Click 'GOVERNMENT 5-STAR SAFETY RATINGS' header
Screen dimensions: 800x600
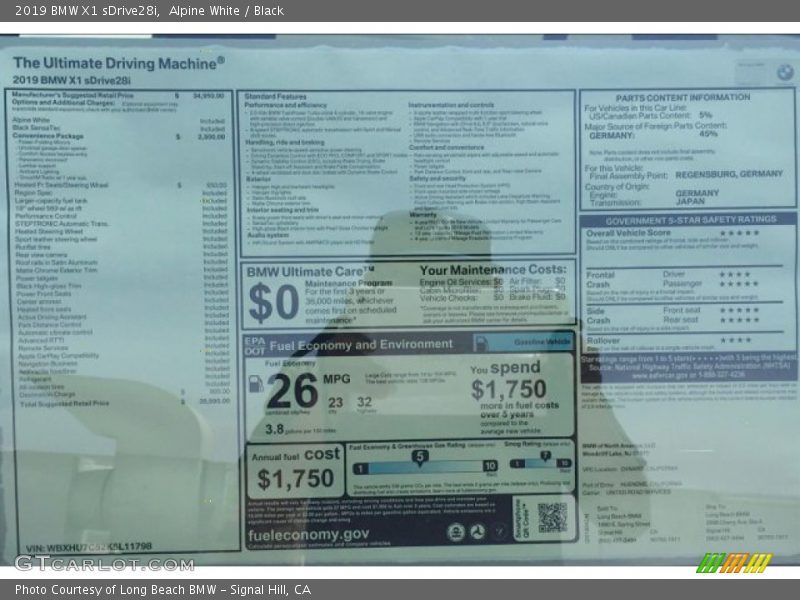[x=691, y=220]
